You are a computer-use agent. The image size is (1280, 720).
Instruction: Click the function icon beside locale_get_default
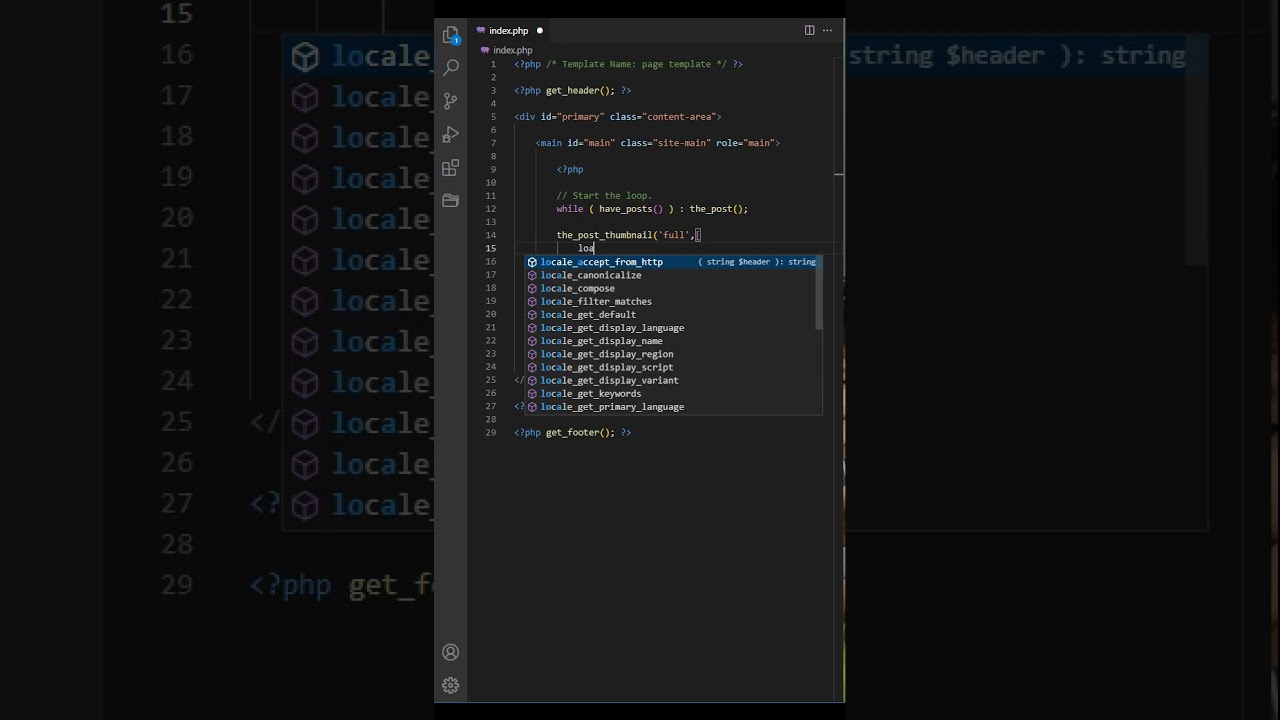pos(532,314)
